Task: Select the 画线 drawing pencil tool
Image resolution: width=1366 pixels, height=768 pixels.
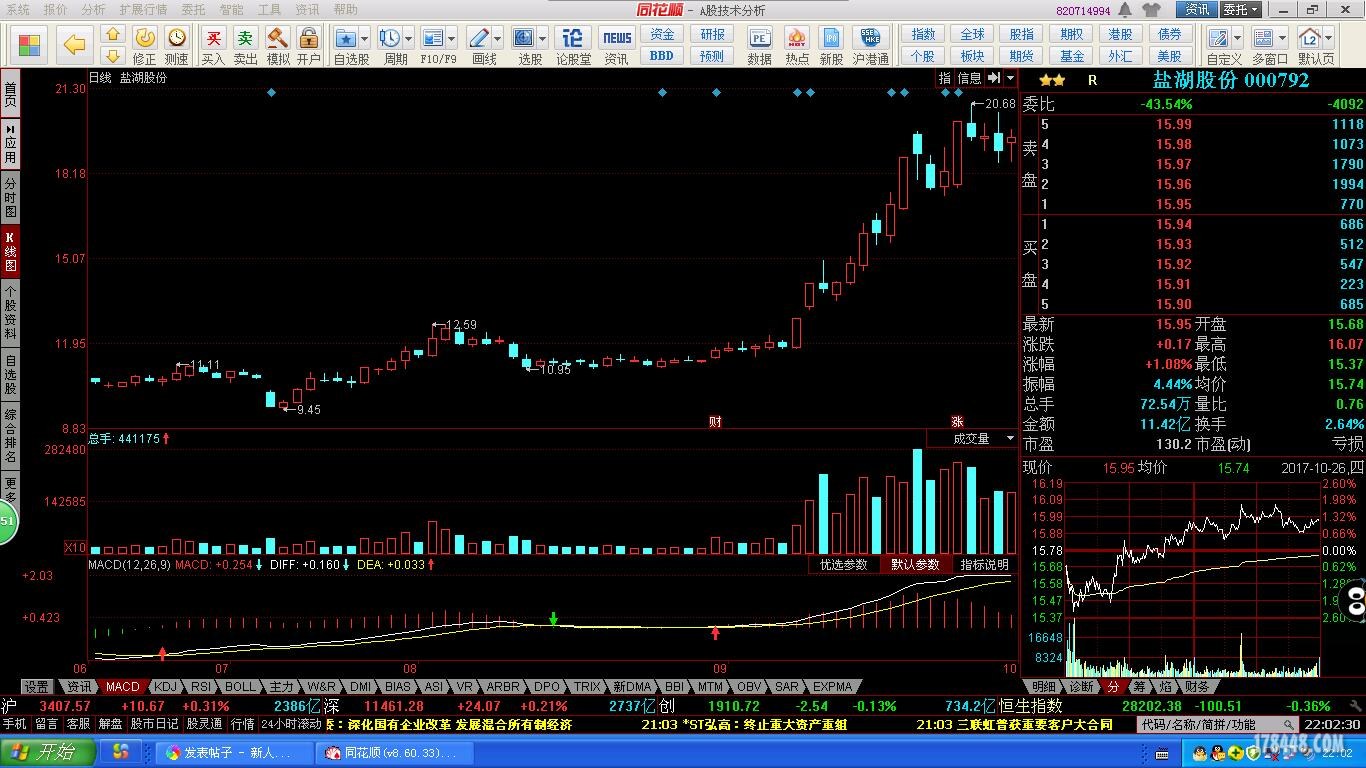Action: pos(479,38)
